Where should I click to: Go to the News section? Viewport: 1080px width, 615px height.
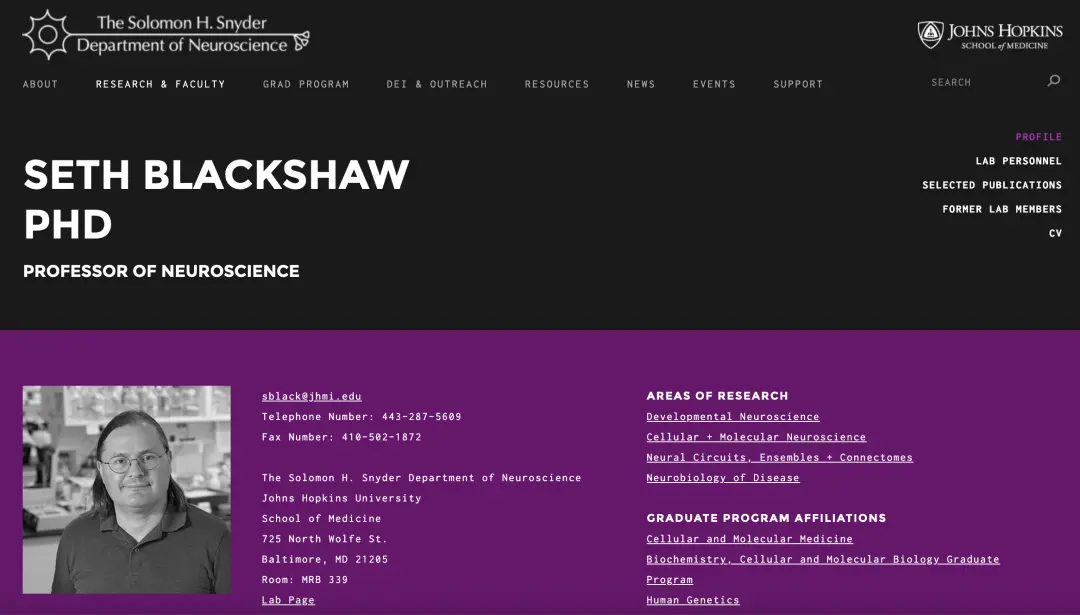(641, 84)
